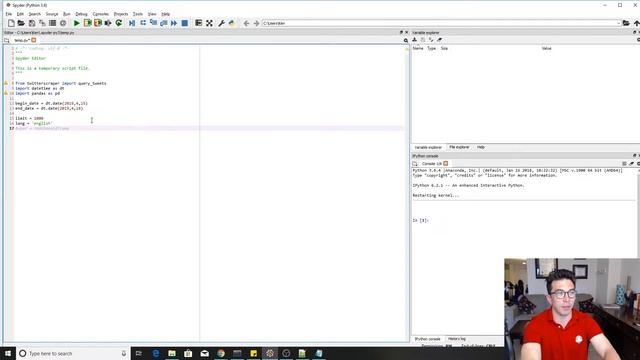Click the Create new cell (@) icon

[x=63, y=23]
